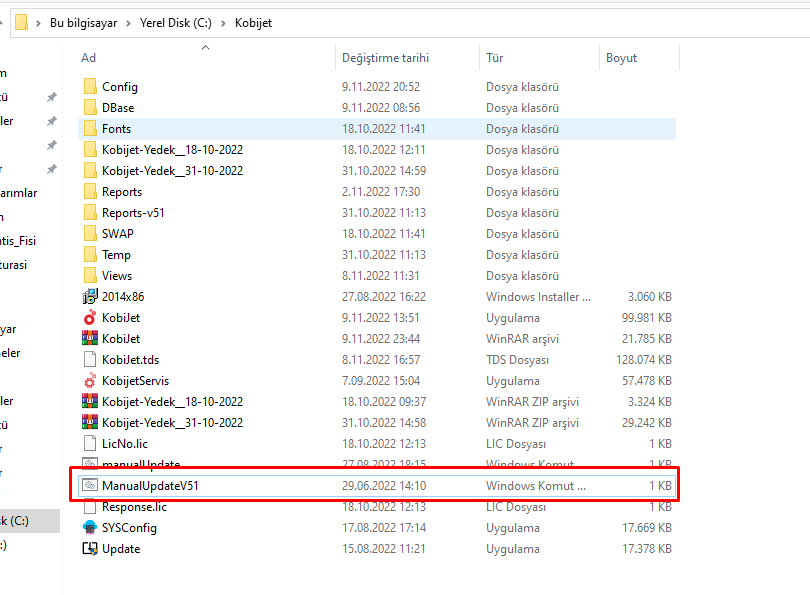Click the KobiJet WinRAR archive icon
This screenshot has width=810, height=595.
[x=90, y=338]
